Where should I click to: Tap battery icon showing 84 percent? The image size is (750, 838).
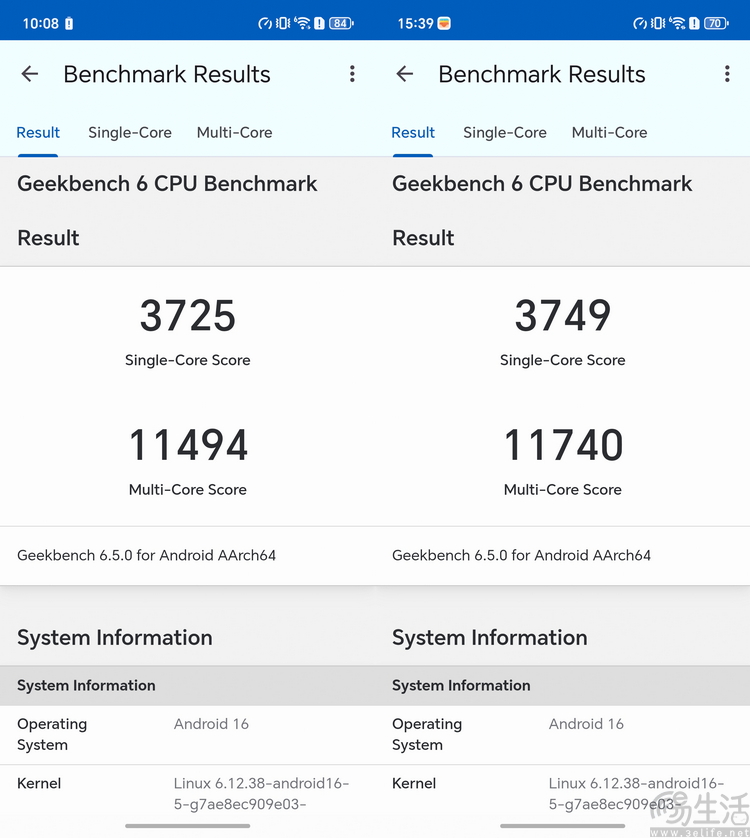(x=341, y=23)
